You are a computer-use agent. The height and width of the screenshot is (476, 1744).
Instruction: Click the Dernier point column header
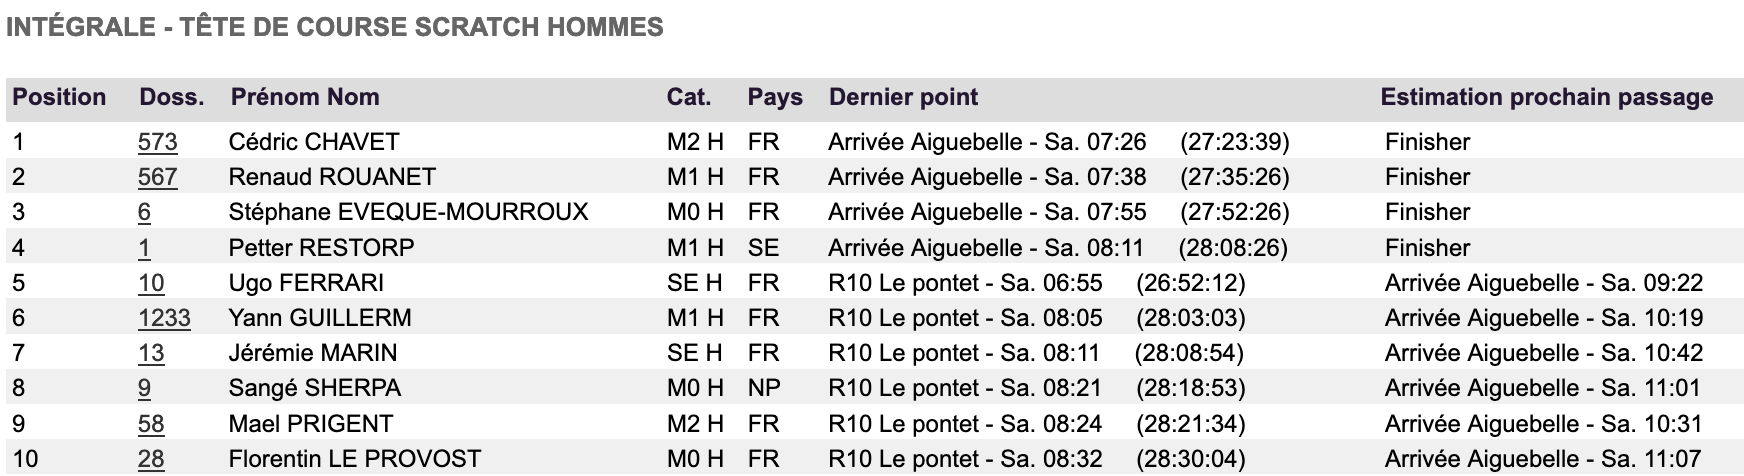903,97
